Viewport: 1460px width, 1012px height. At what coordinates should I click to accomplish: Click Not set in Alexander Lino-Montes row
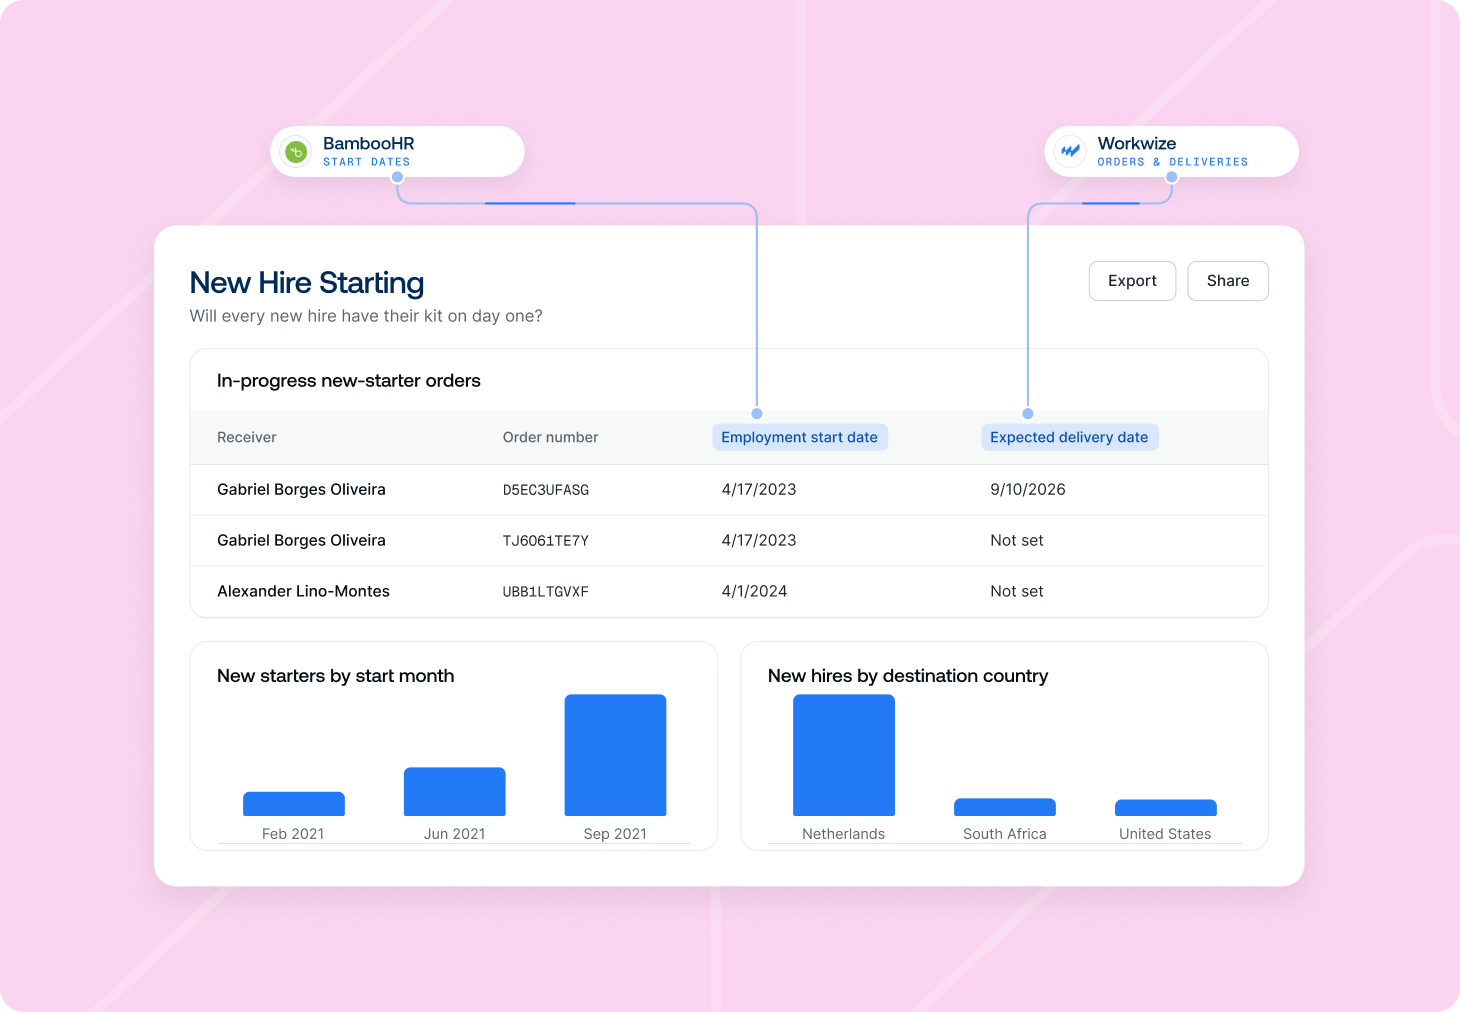[1017, 591]
